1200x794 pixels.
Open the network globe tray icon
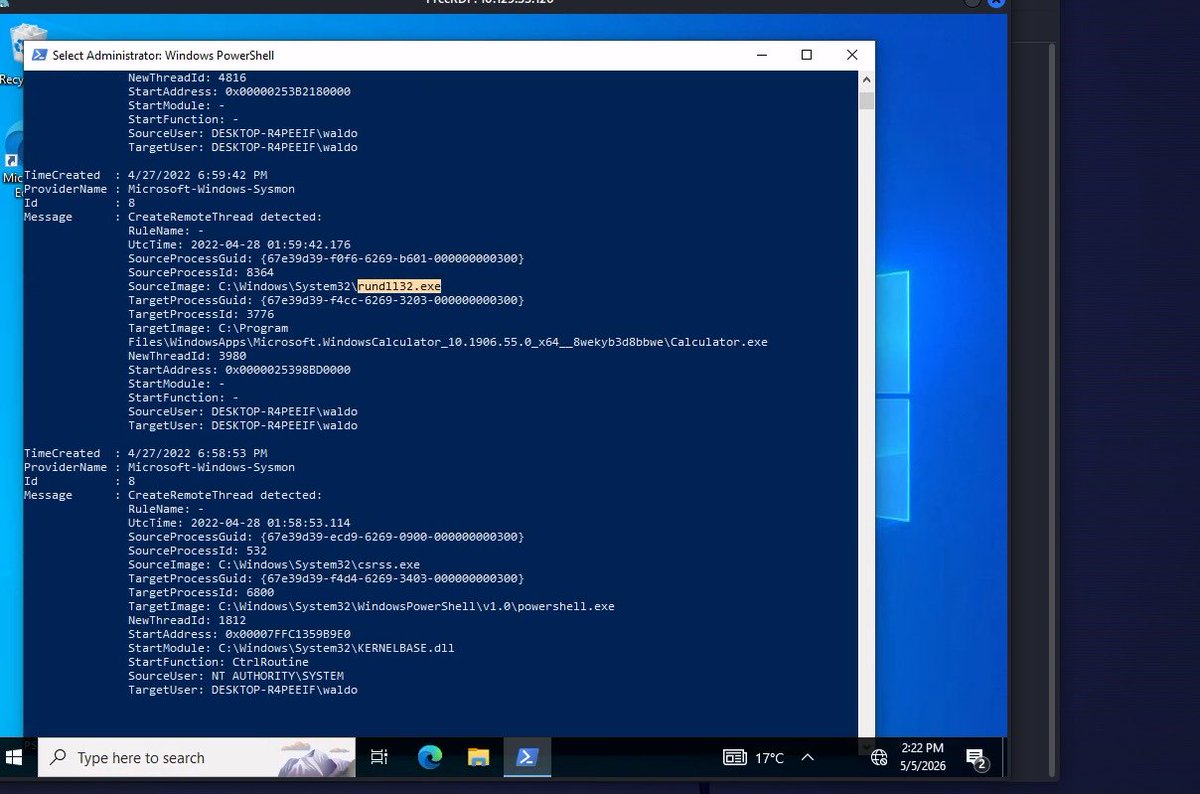[x=879, y=758]
